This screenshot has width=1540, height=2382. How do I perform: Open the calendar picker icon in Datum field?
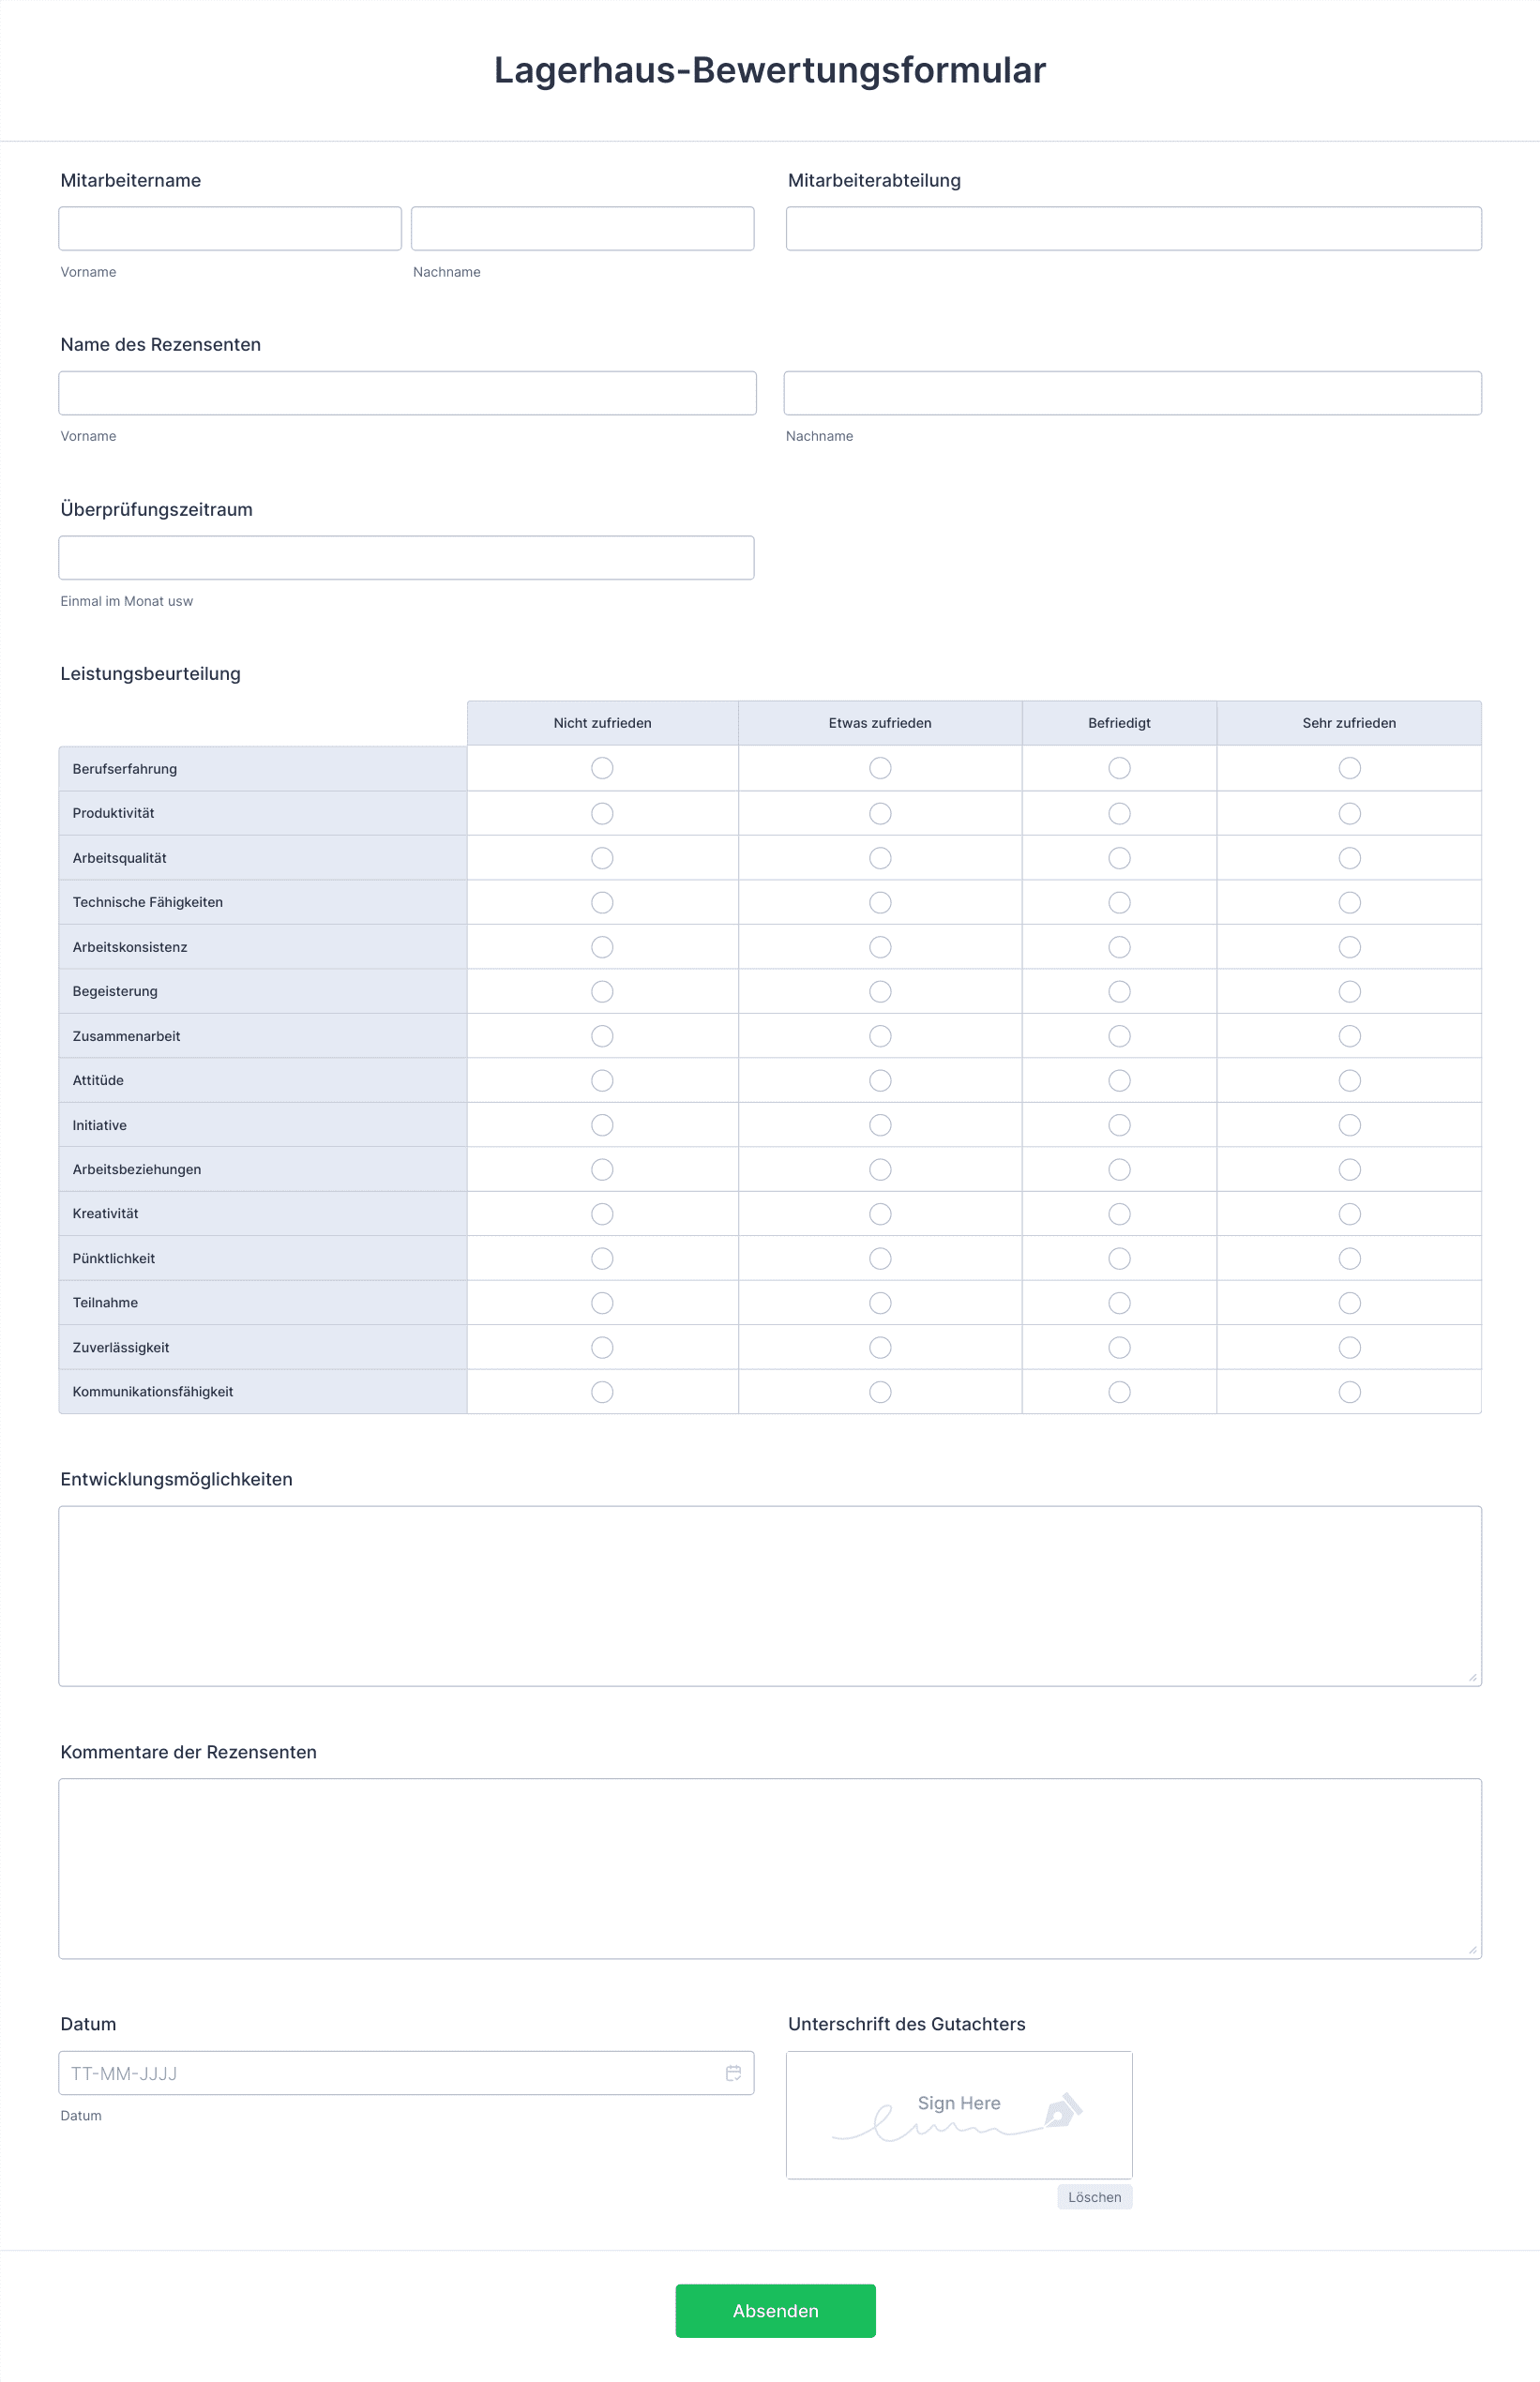click(x=733, y=2073)
